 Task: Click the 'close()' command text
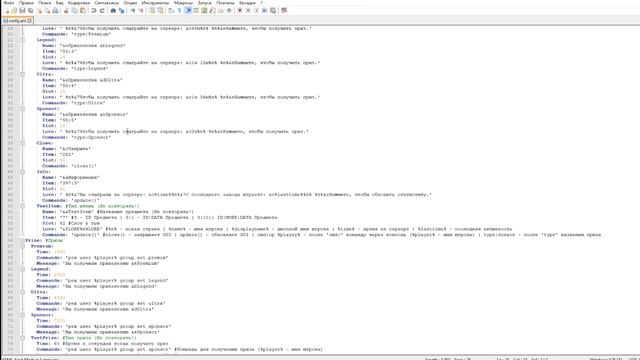click(84, 166)
